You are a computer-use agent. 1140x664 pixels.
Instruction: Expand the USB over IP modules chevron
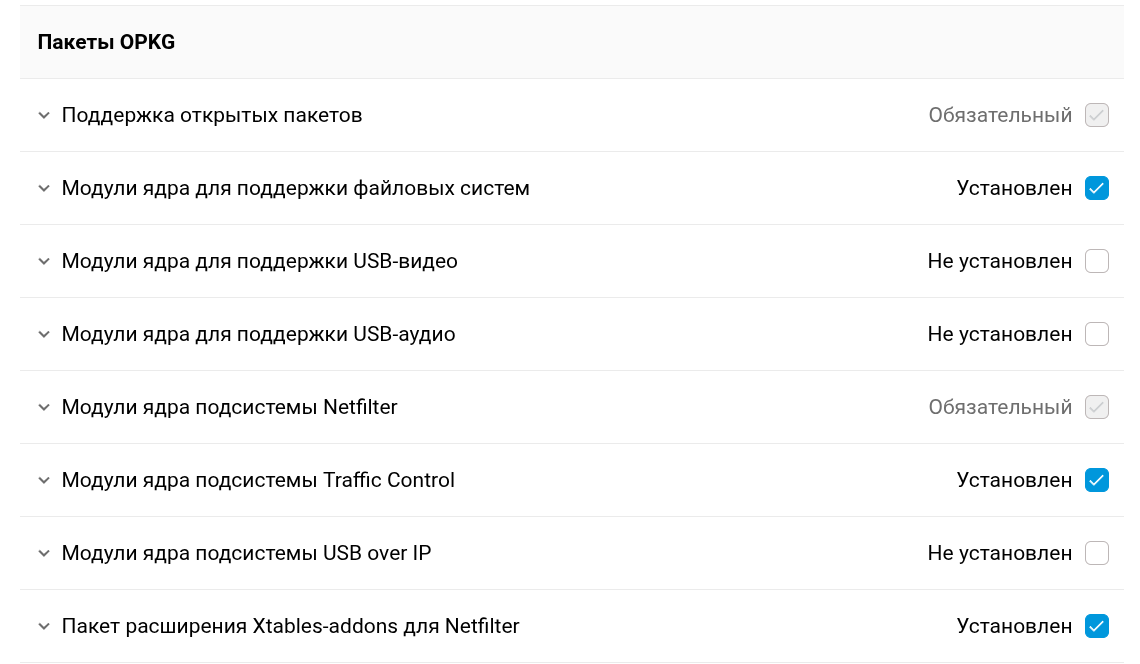pyautogui.click(x=44, y=554)
